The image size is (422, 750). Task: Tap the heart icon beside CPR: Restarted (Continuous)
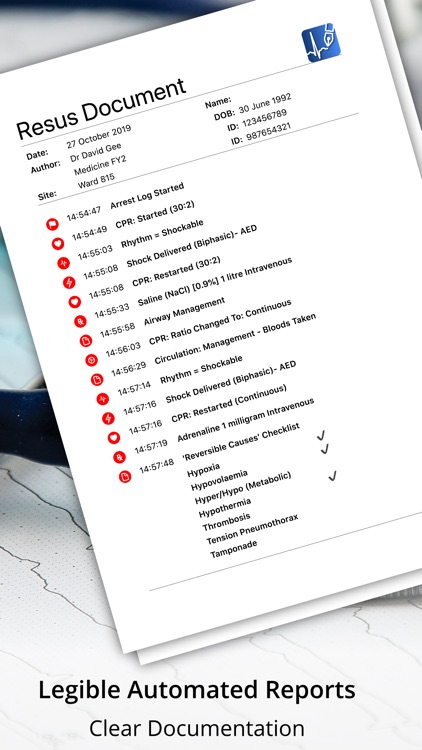[x=114, y=437]
